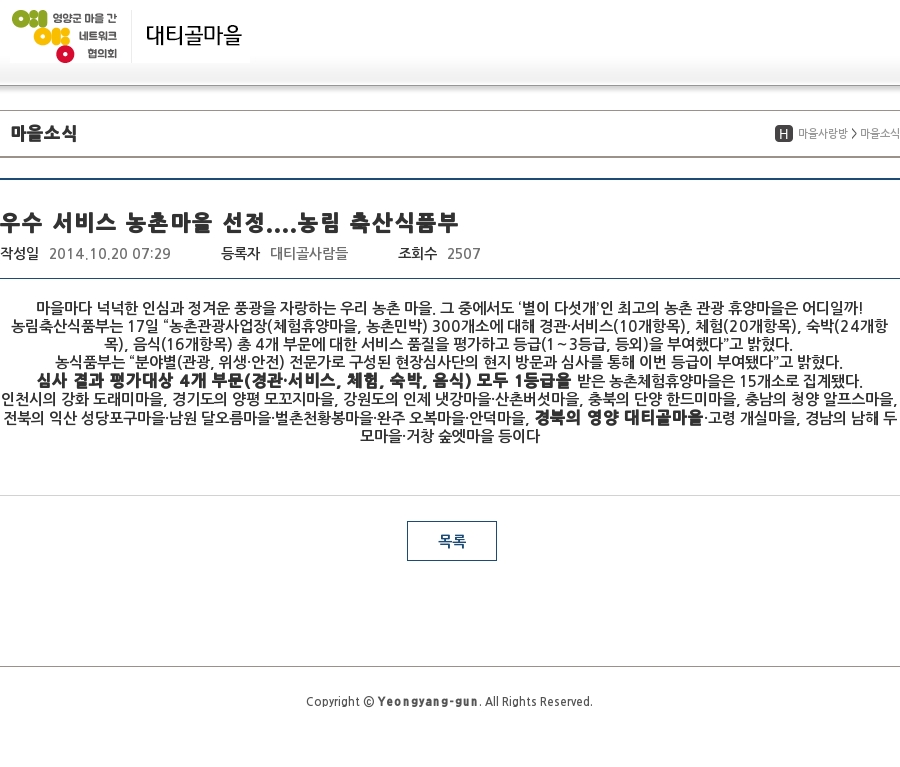The height and width of the screenshot is (767, 900).
Task: Click the home 'H' breadcrumb icon
Action: pos(784,134)
